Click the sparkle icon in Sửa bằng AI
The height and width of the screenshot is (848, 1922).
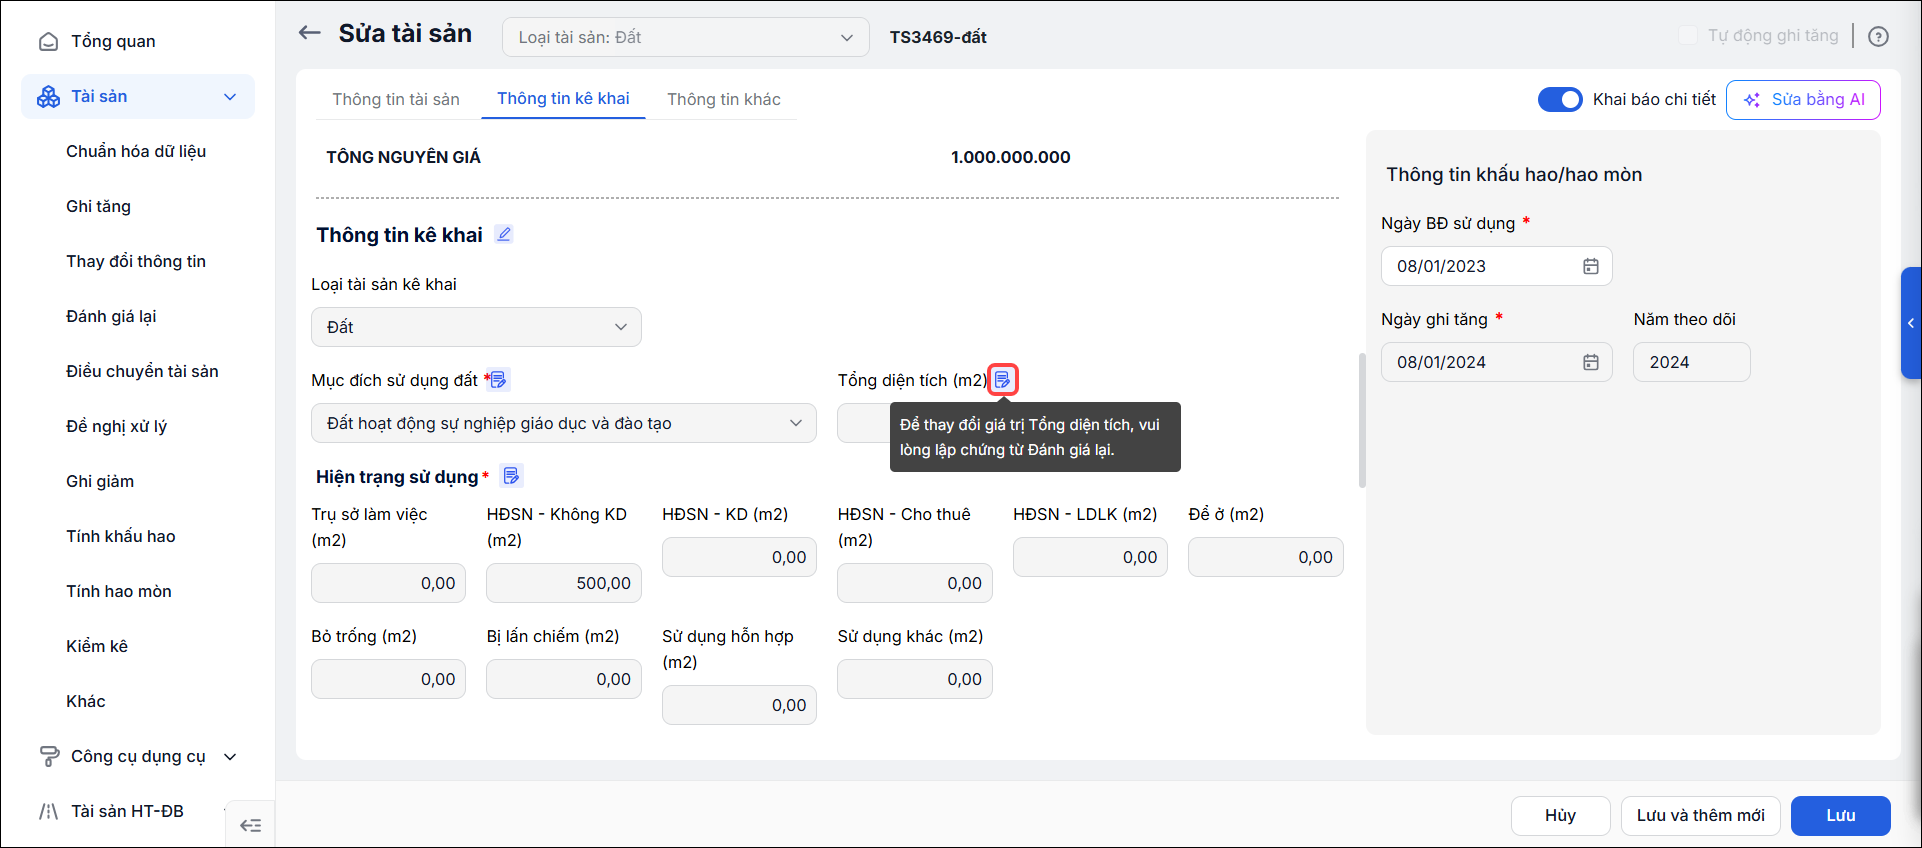(1752, 100)
